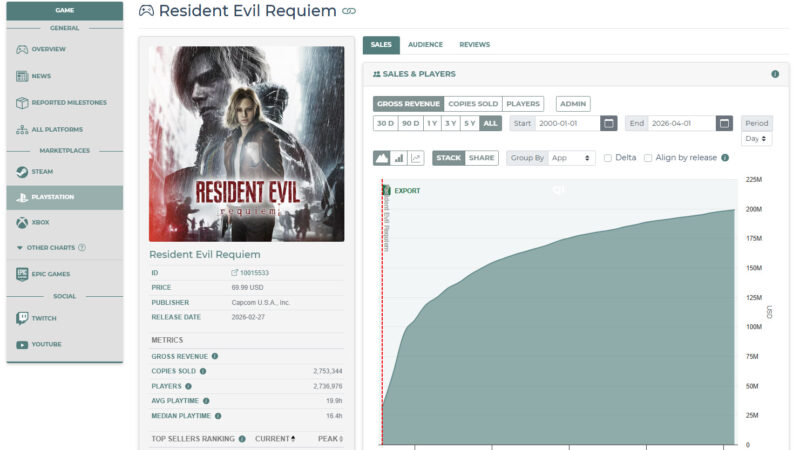Open the Overview gamepad icon in sidebar
The width and height of the screenshot is (800, 450).
click(x=22, y=49)
